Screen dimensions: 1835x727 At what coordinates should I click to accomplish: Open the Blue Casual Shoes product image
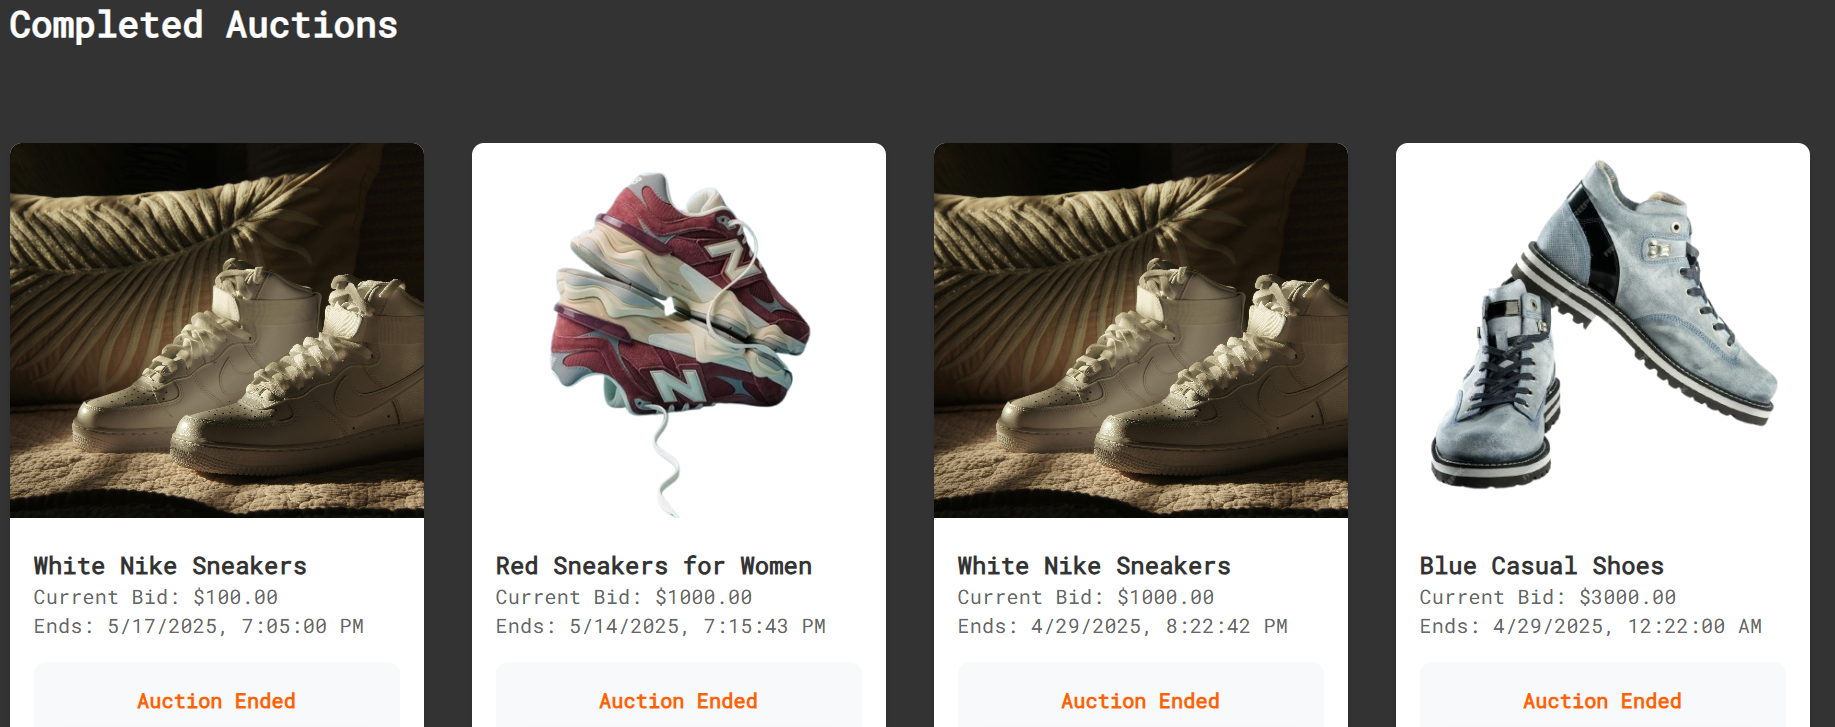pos(1603,330)
